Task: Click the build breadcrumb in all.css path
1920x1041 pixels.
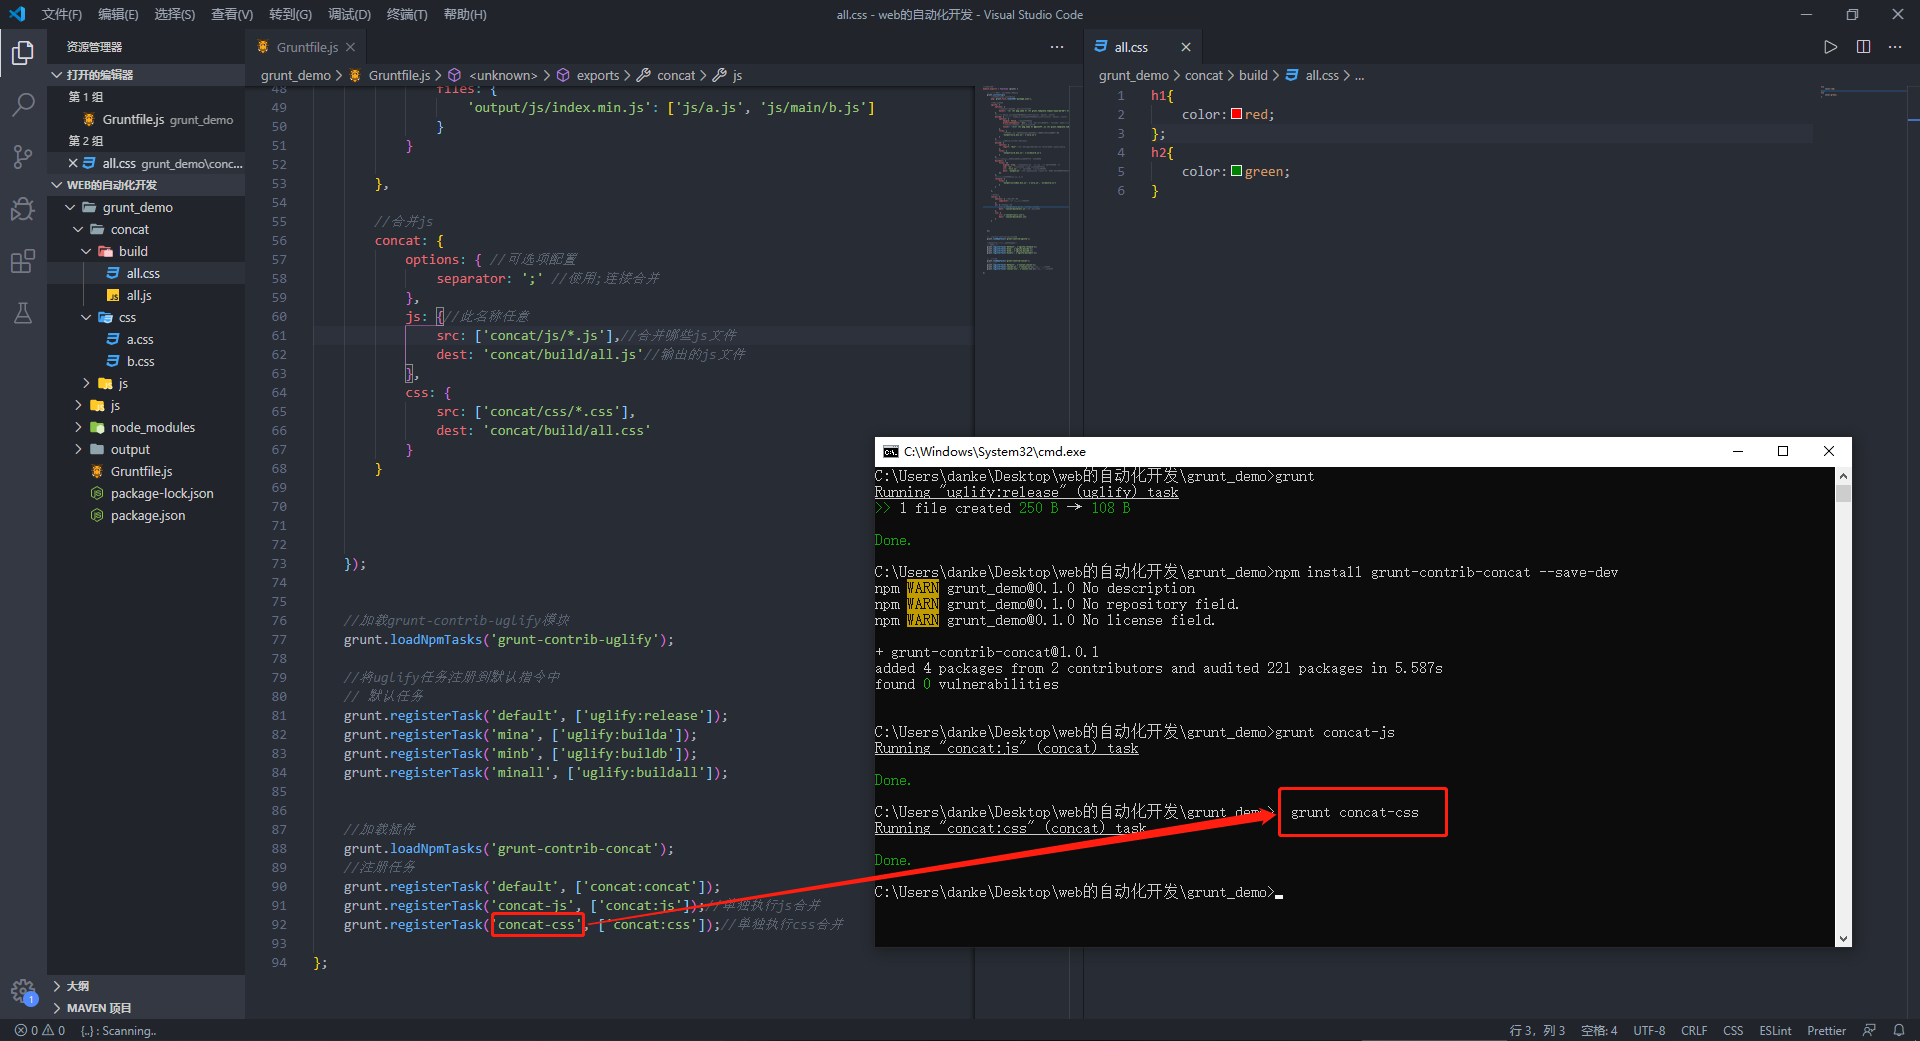Action: pyautogui.click(x=1253, y=75)
